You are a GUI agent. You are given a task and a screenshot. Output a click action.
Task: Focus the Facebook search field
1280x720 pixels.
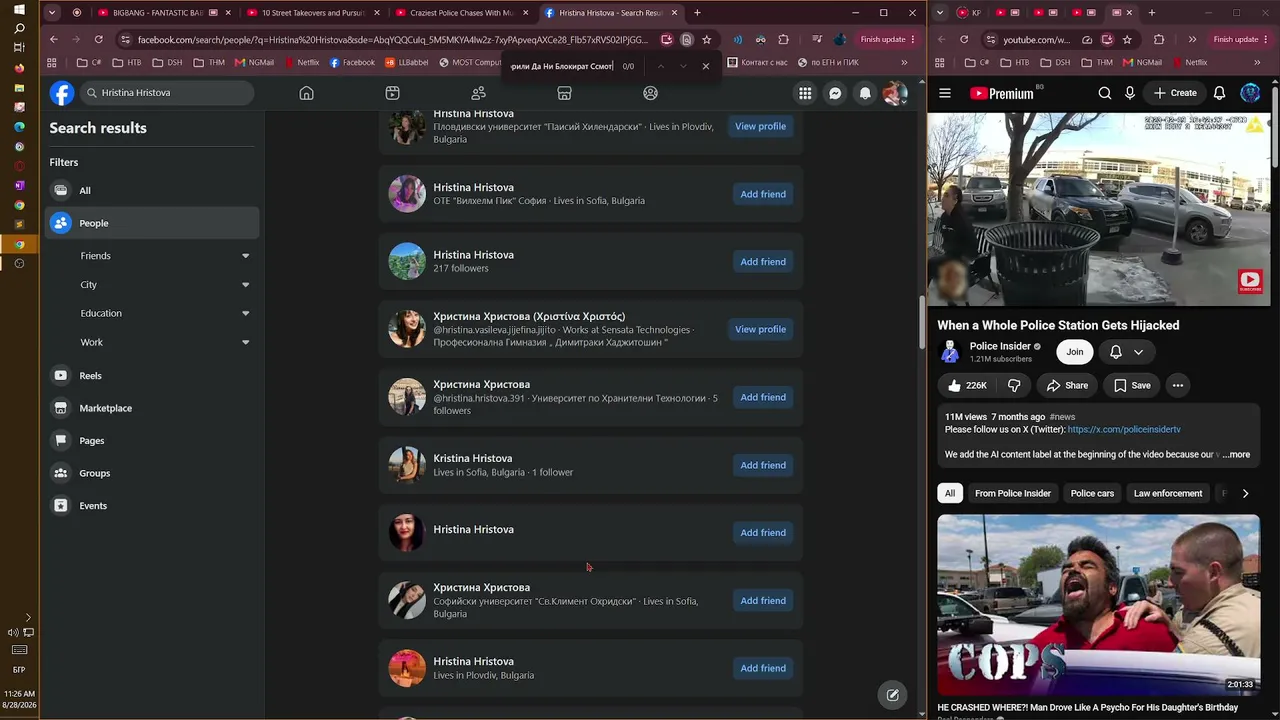166,93
